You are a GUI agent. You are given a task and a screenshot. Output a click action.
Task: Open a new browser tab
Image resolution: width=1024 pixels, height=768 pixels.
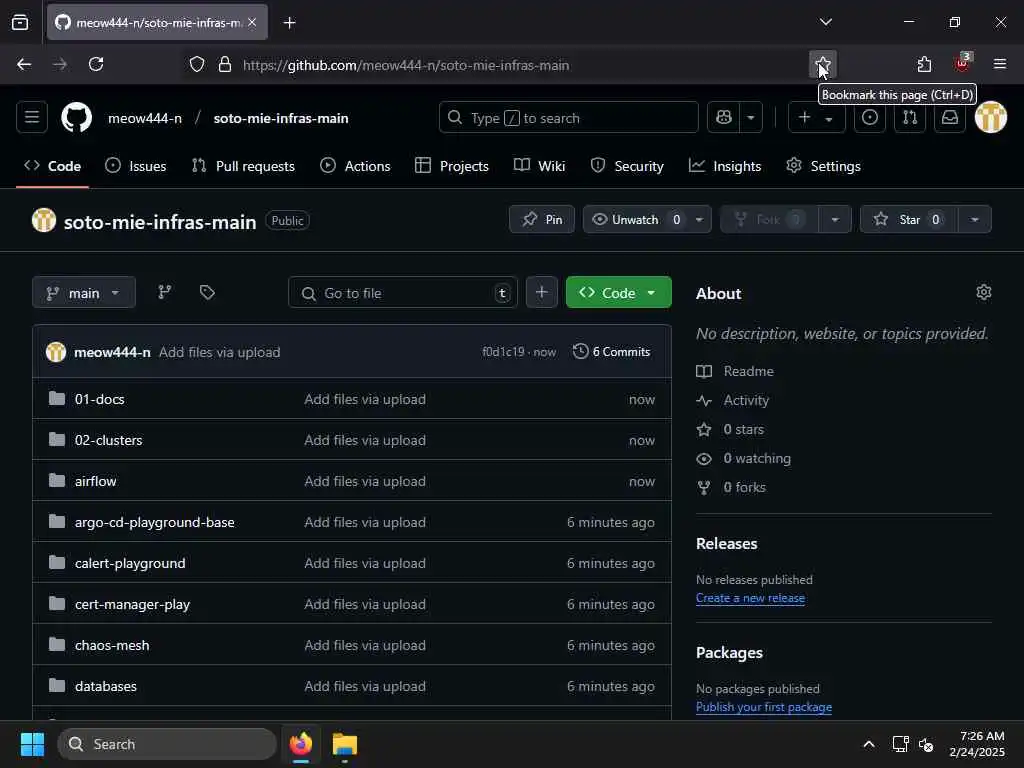pos(289,23)
